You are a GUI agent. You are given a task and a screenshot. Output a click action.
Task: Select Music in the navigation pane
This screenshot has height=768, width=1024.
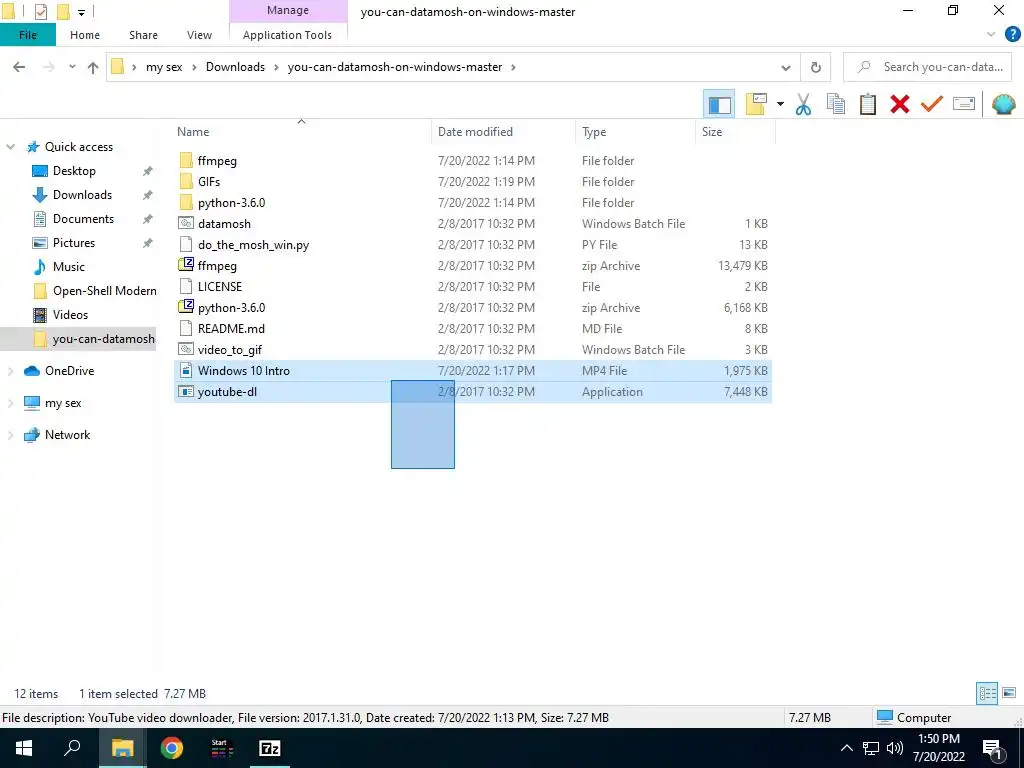(69, 267)
